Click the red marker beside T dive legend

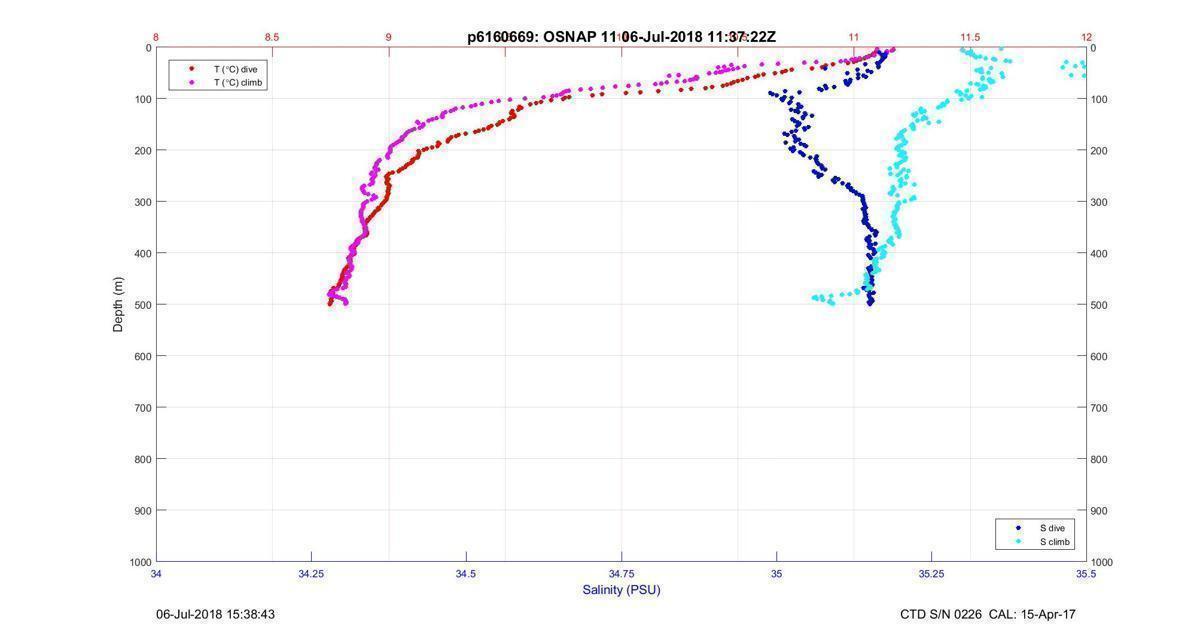191,69
